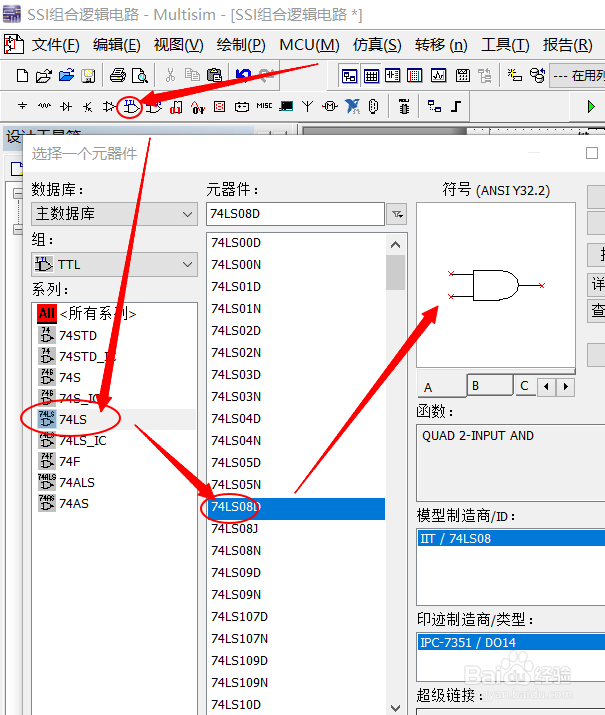Create a new design file
605x715 pixels.
(x=22, y=75)
